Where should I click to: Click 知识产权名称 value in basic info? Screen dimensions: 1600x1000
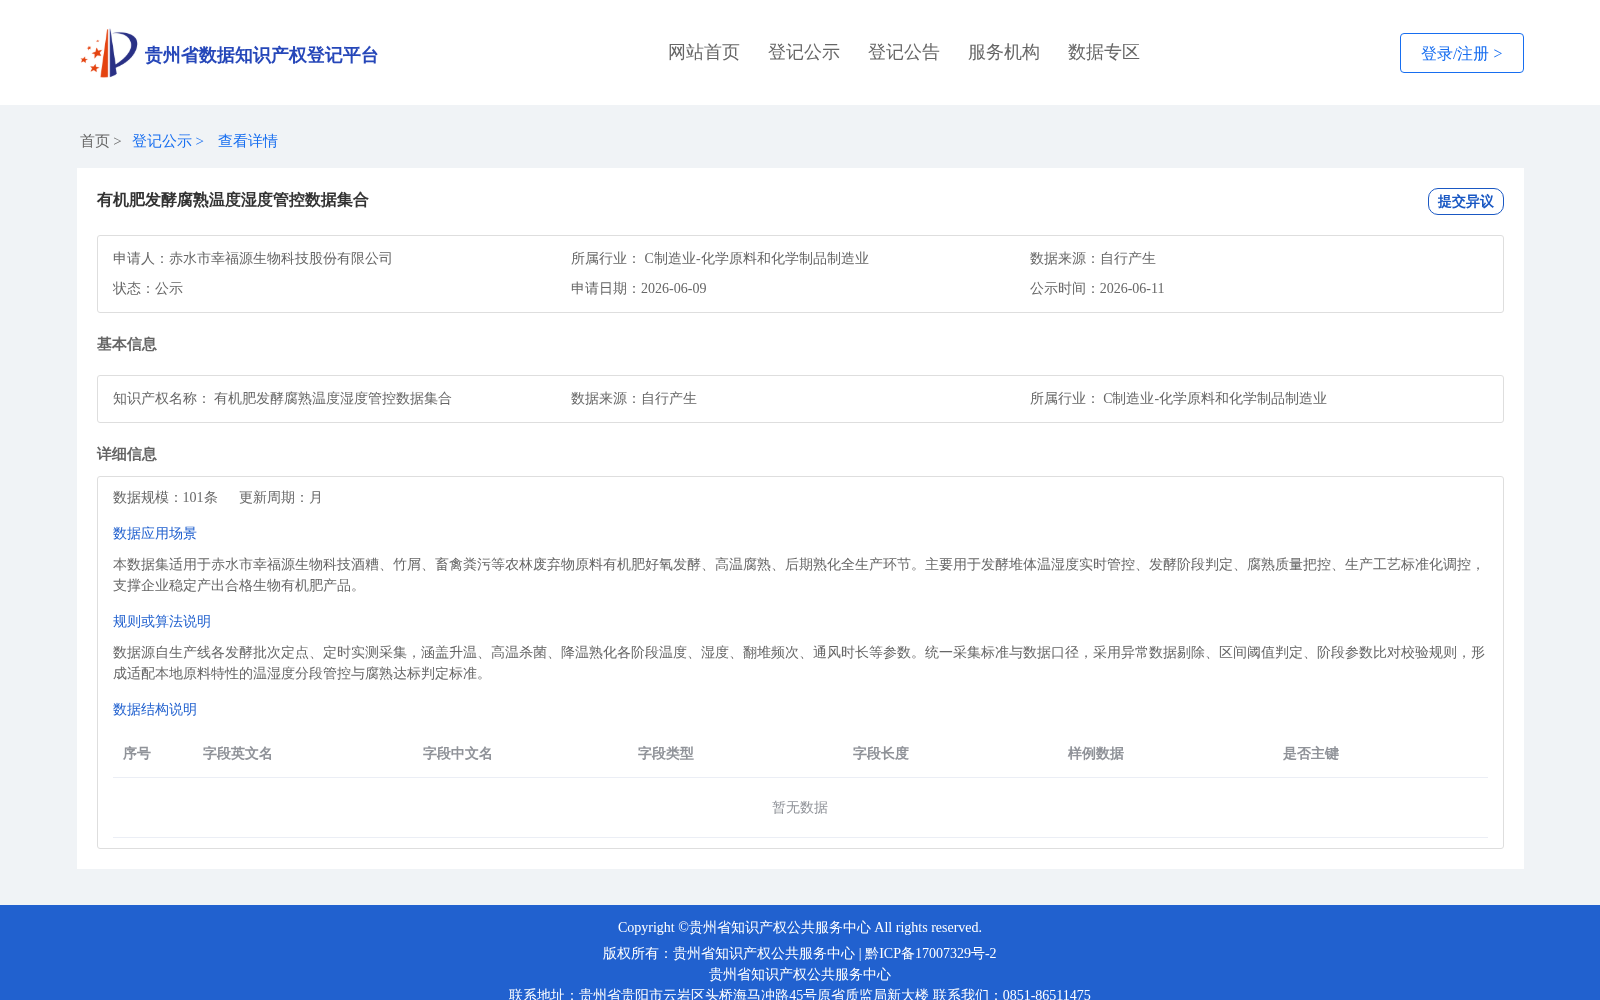[x=333, y=398]
